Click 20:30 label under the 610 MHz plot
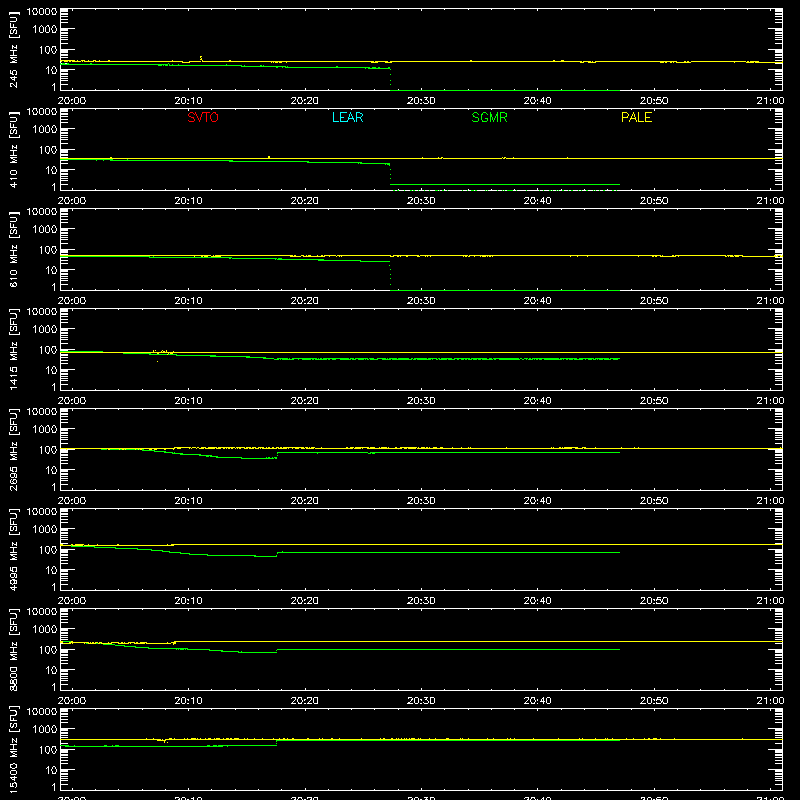Screen dimensions: 800x800 point(421,301)
